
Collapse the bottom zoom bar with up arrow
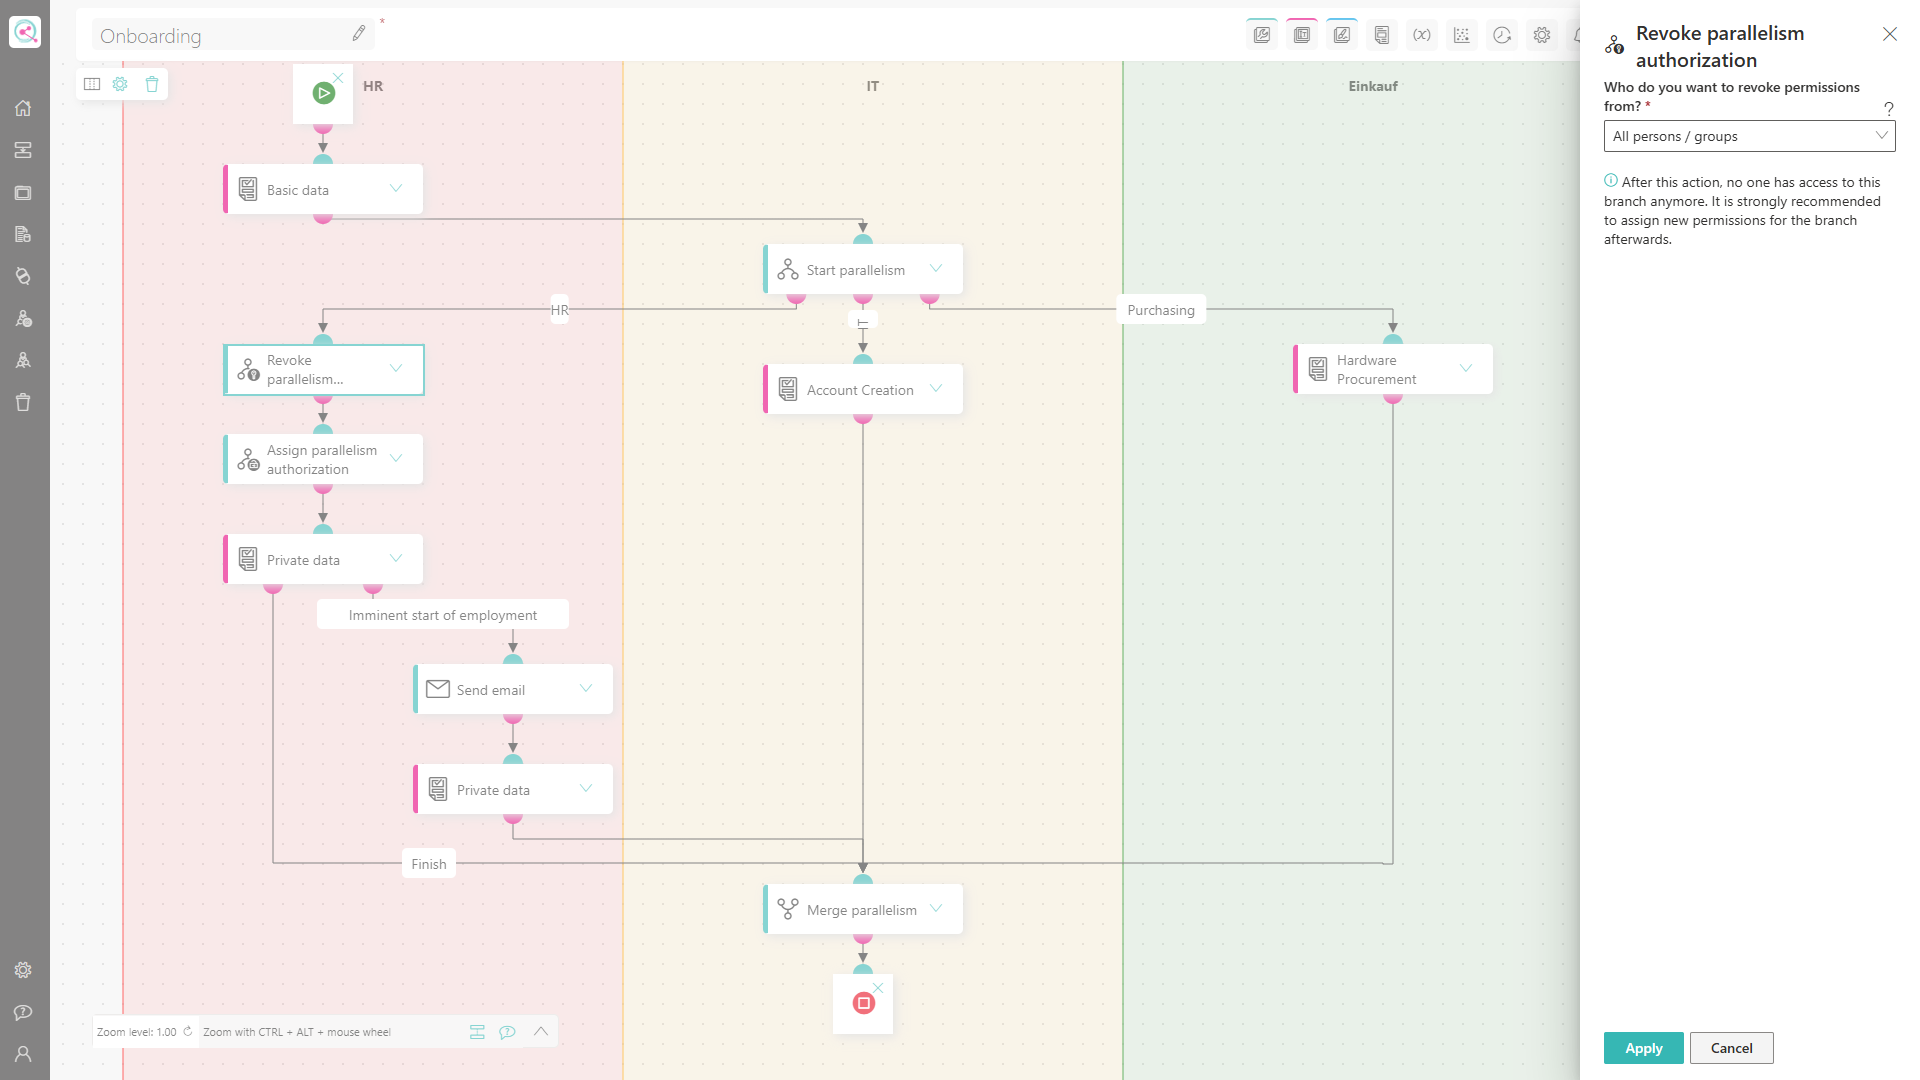541,1031
